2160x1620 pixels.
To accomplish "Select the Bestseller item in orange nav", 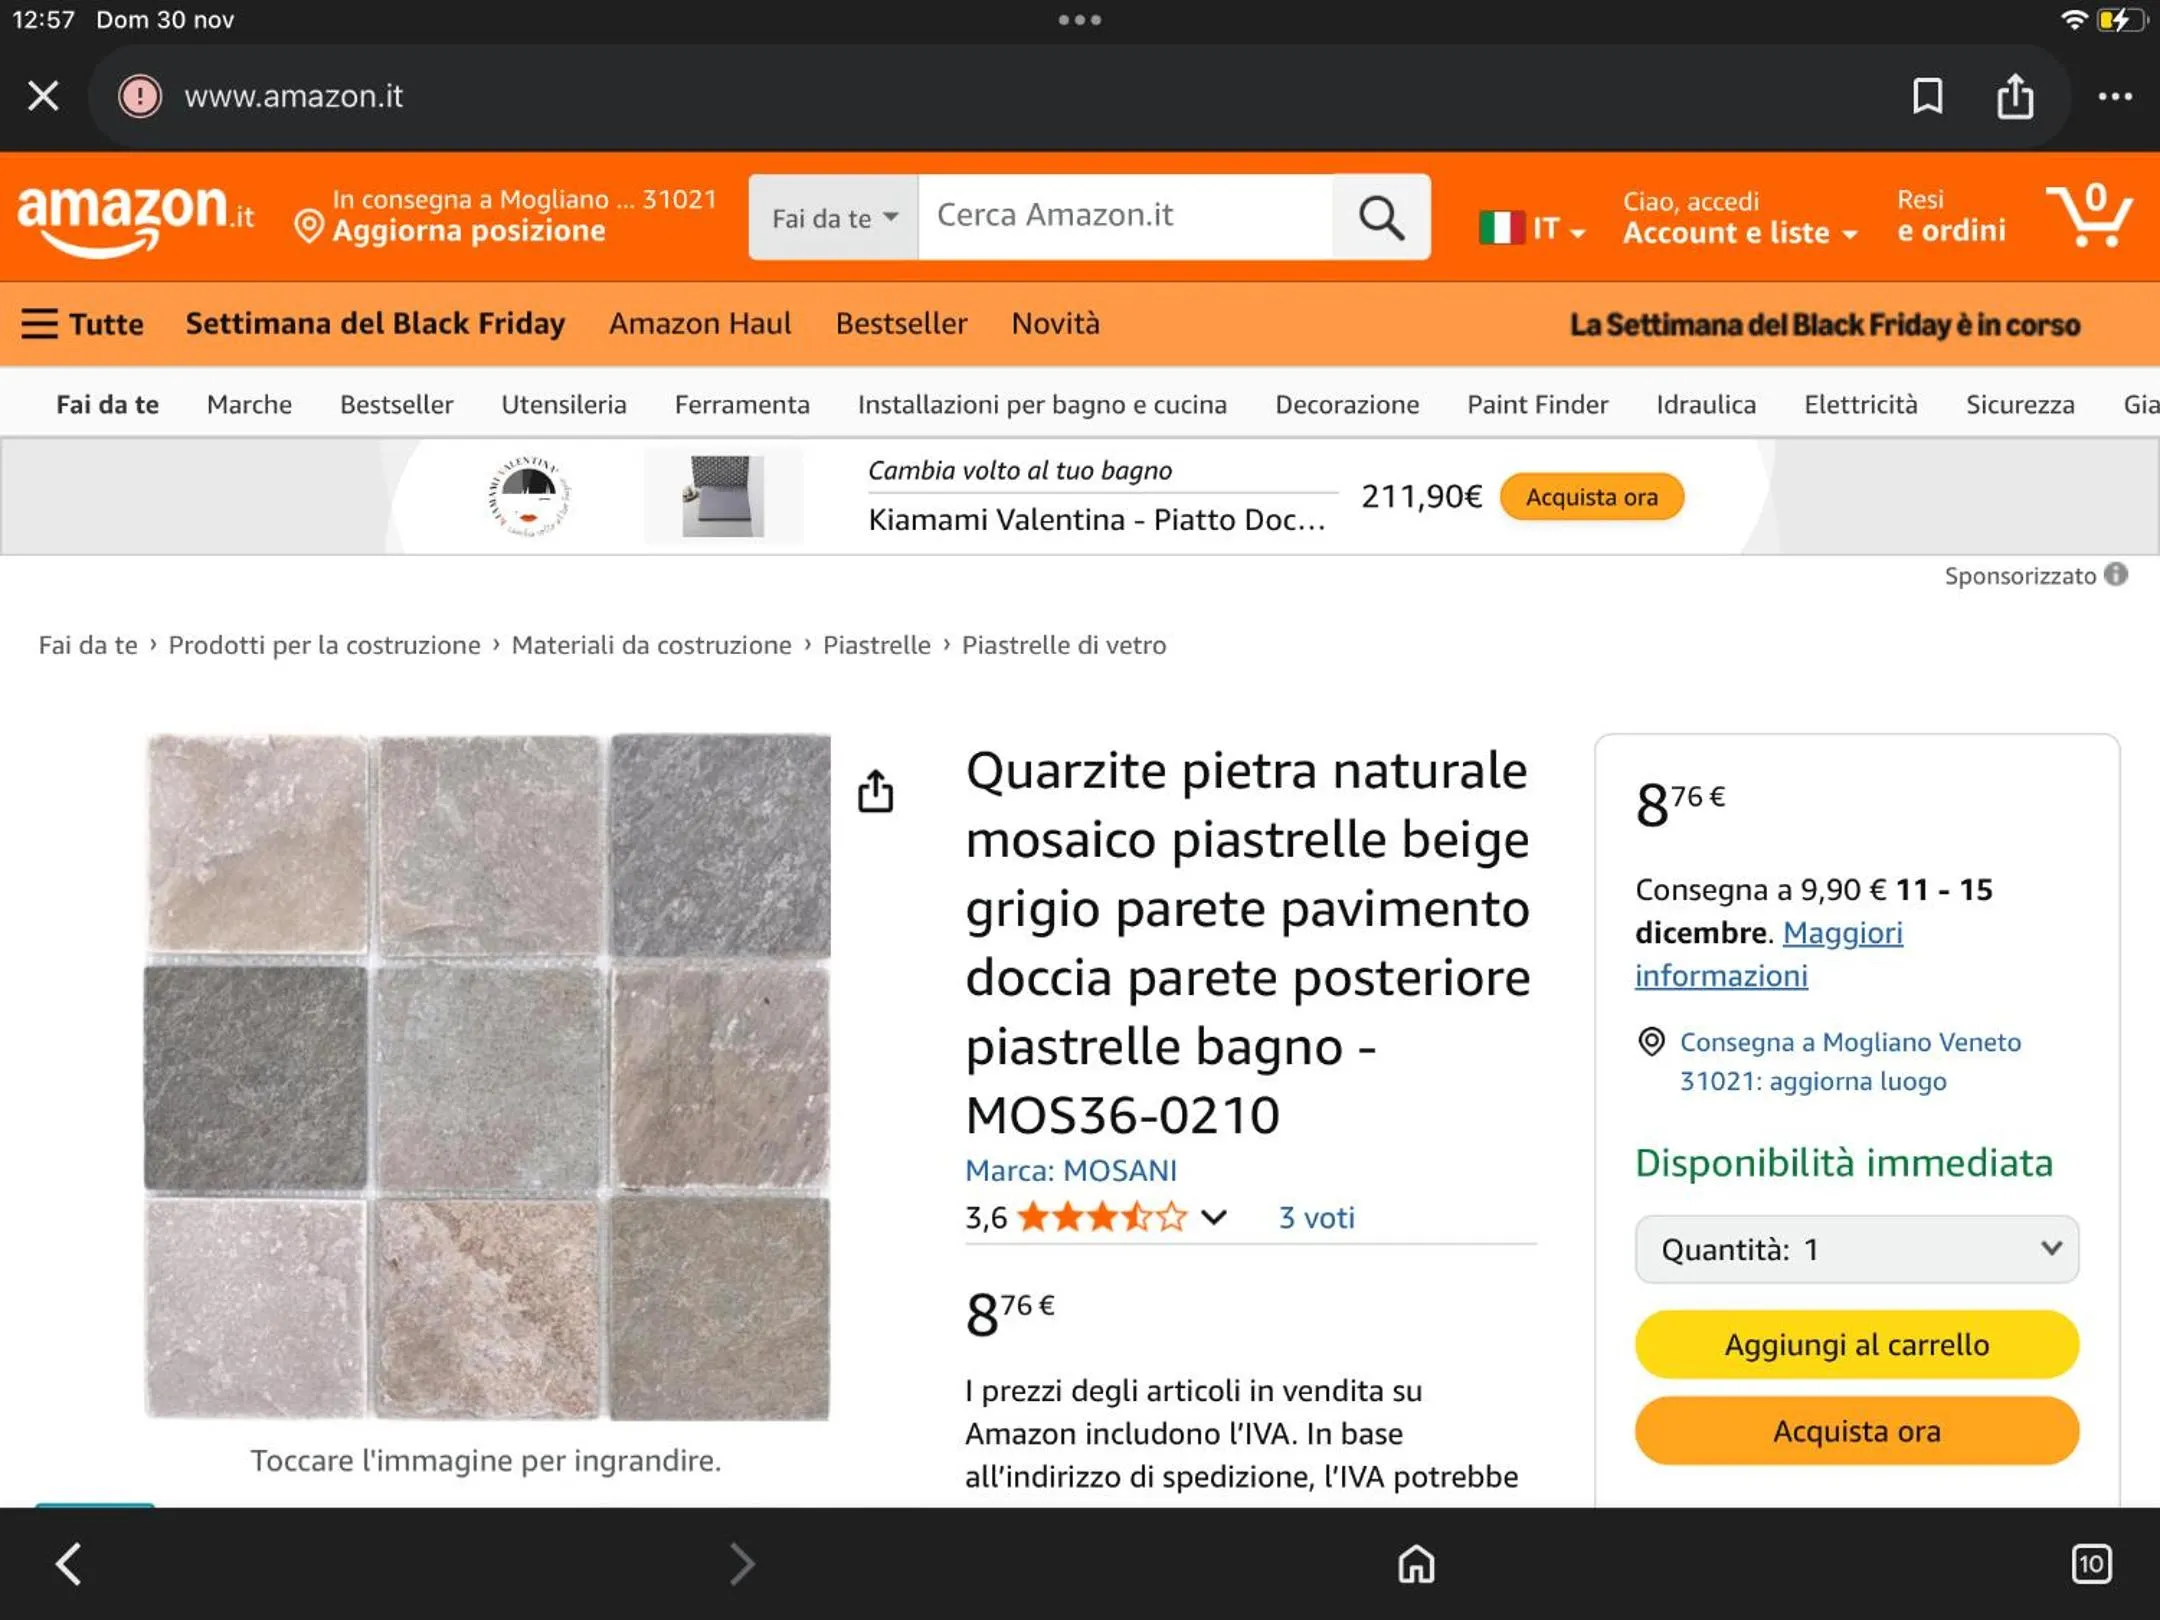I will point(901,324).
